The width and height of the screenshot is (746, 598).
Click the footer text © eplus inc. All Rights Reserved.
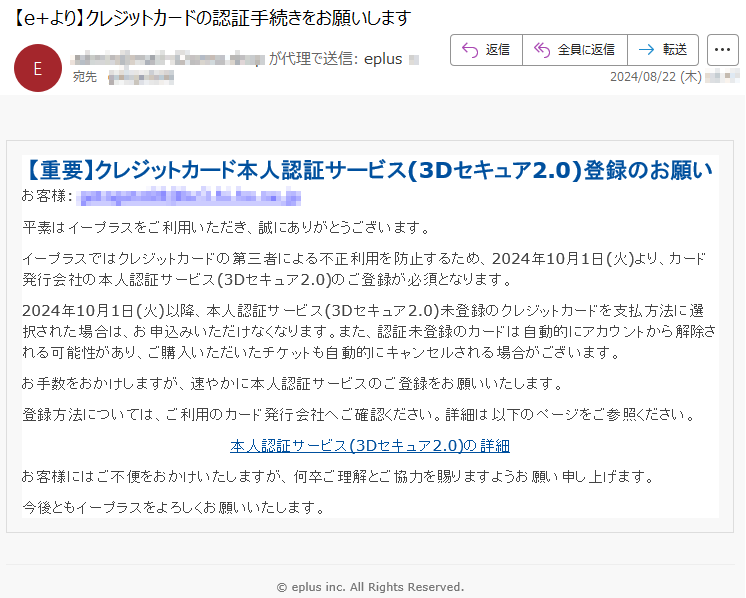[x=370, y=587]
